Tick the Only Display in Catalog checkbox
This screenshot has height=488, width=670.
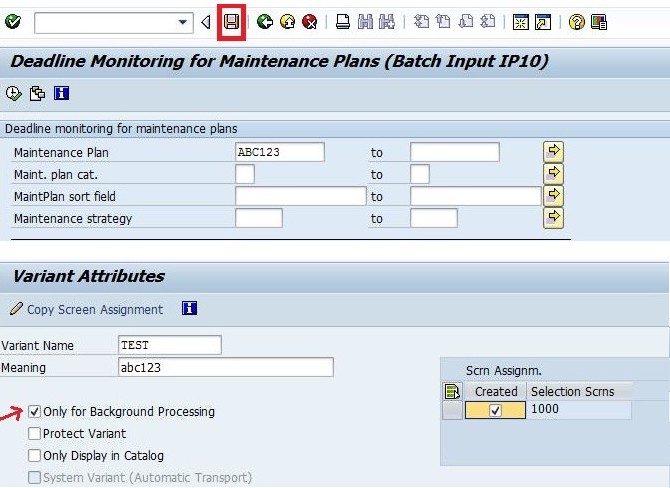pos(34,456)
